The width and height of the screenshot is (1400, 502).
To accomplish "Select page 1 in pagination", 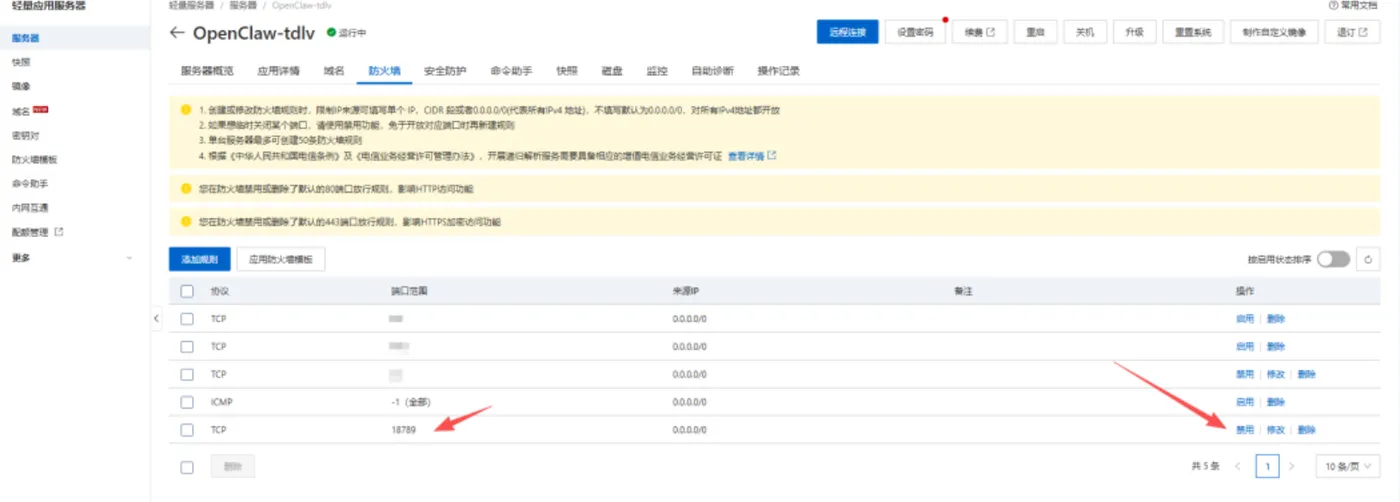I will [1268, 466].
